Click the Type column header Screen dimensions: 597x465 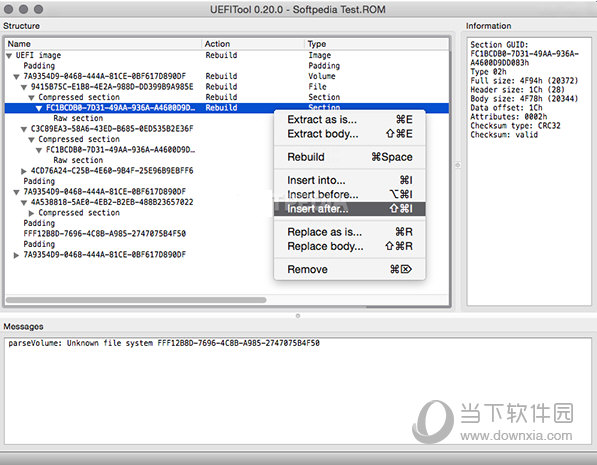pos(377,44)
